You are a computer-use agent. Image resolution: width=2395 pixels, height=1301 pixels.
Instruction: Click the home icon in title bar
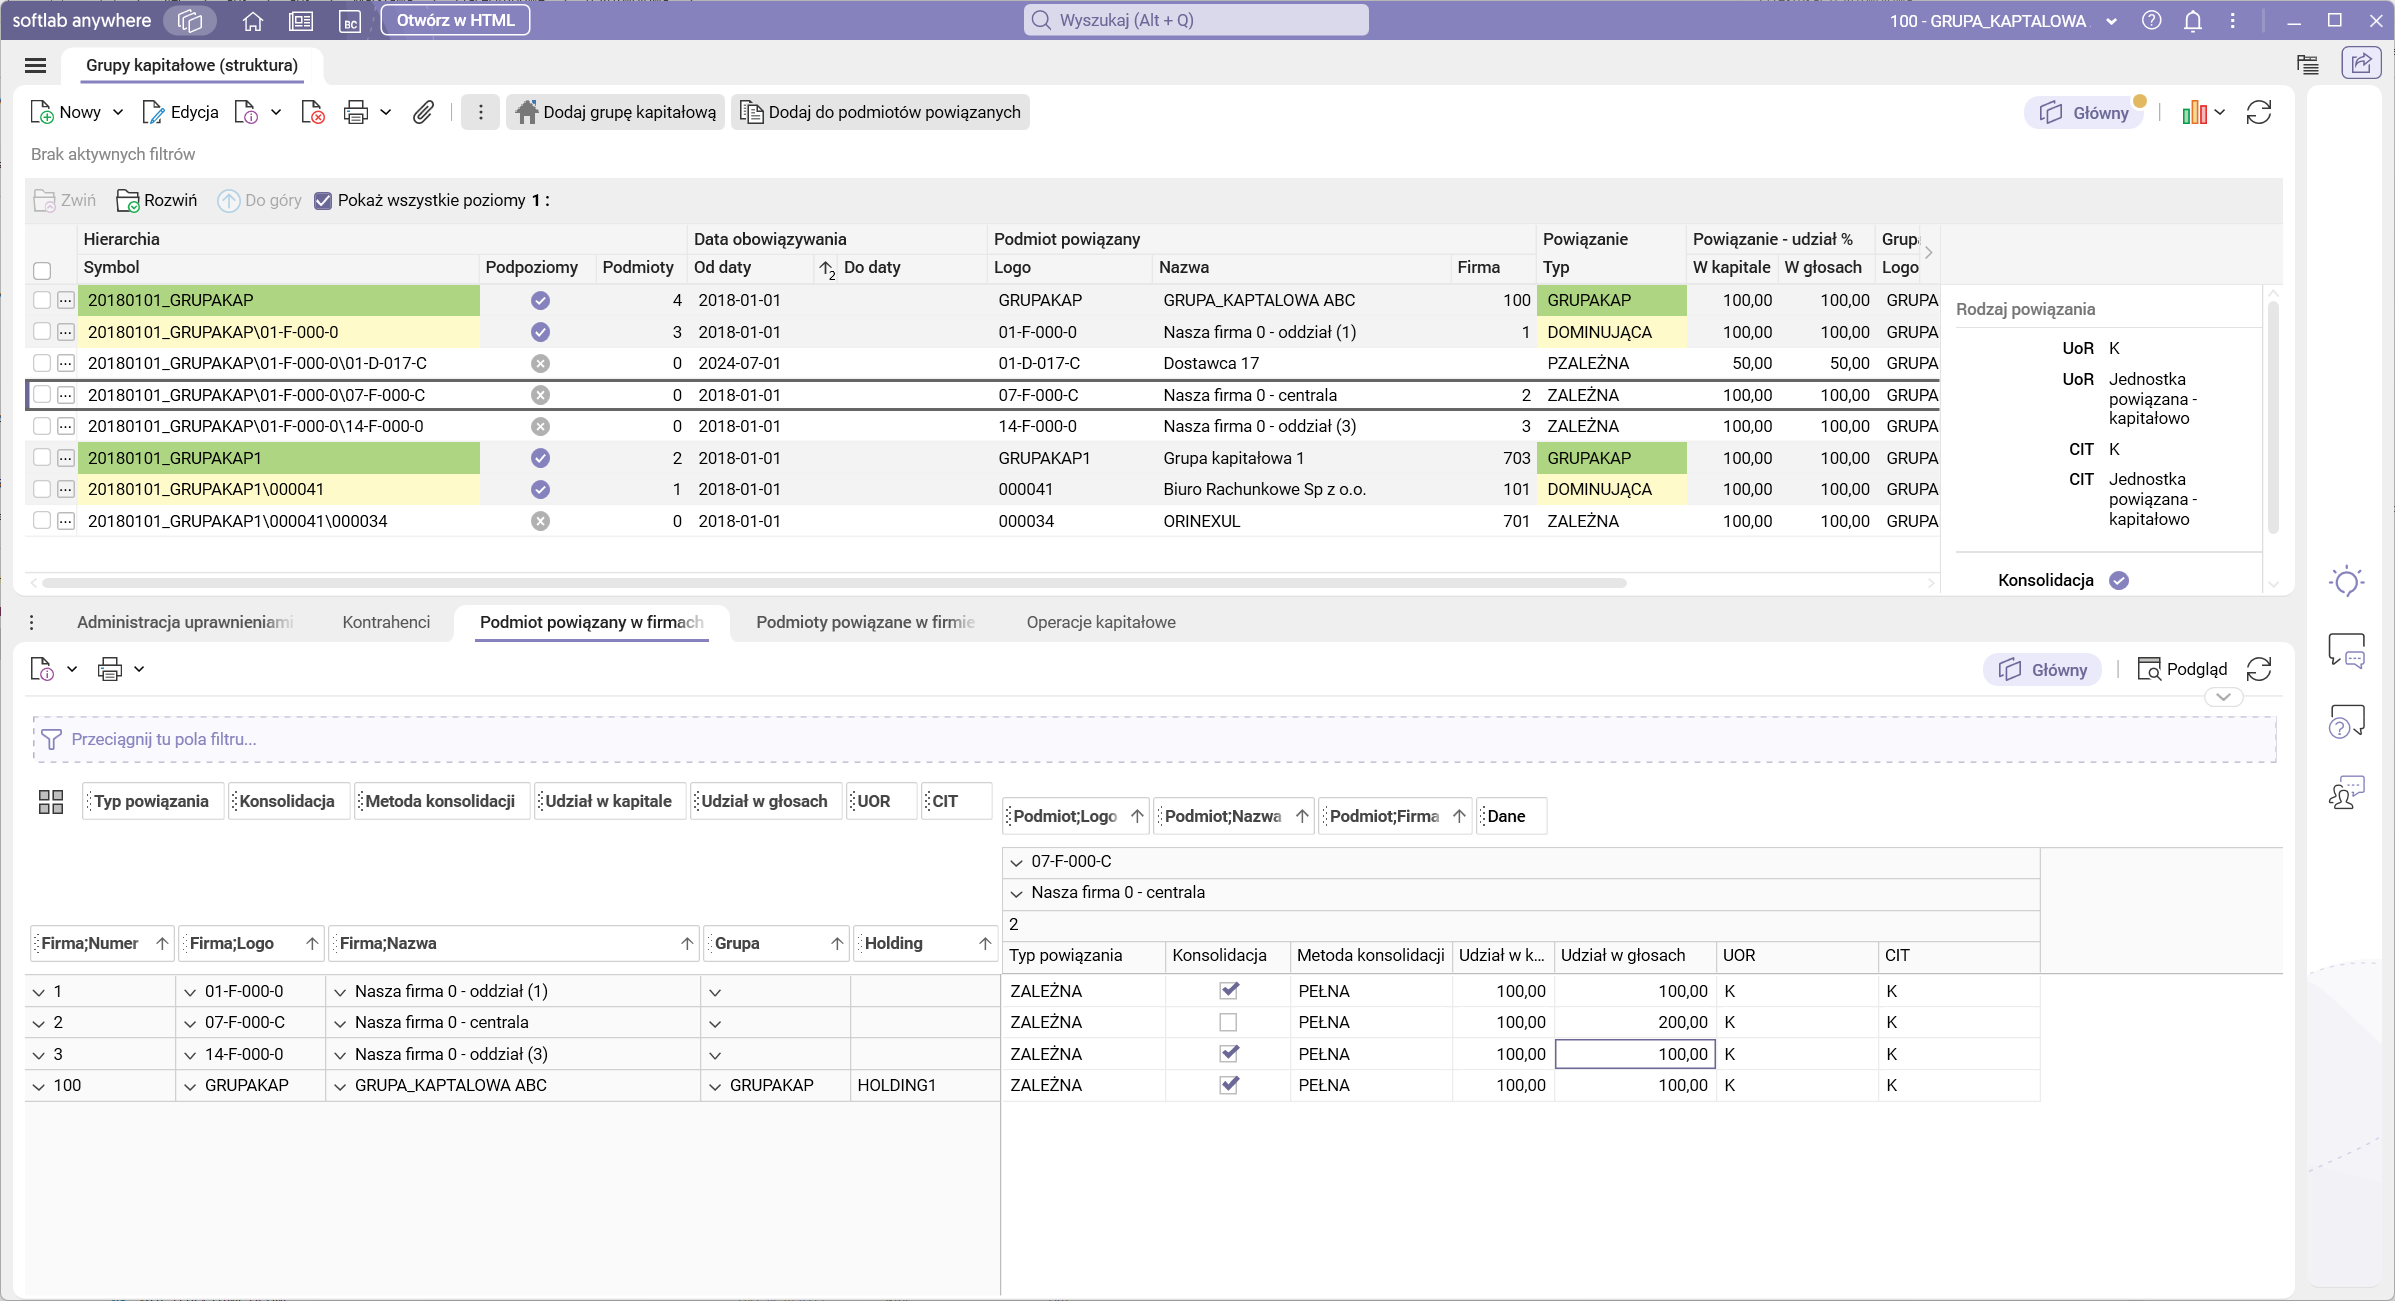[253, 20]
